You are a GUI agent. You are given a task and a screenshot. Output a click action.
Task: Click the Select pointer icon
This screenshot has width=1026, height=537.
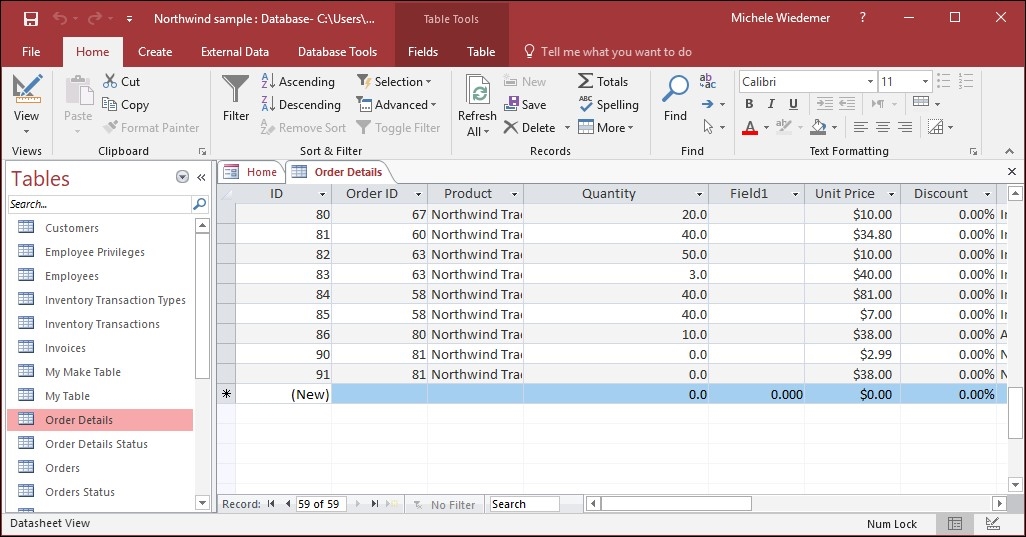click(x=708, y=126)
